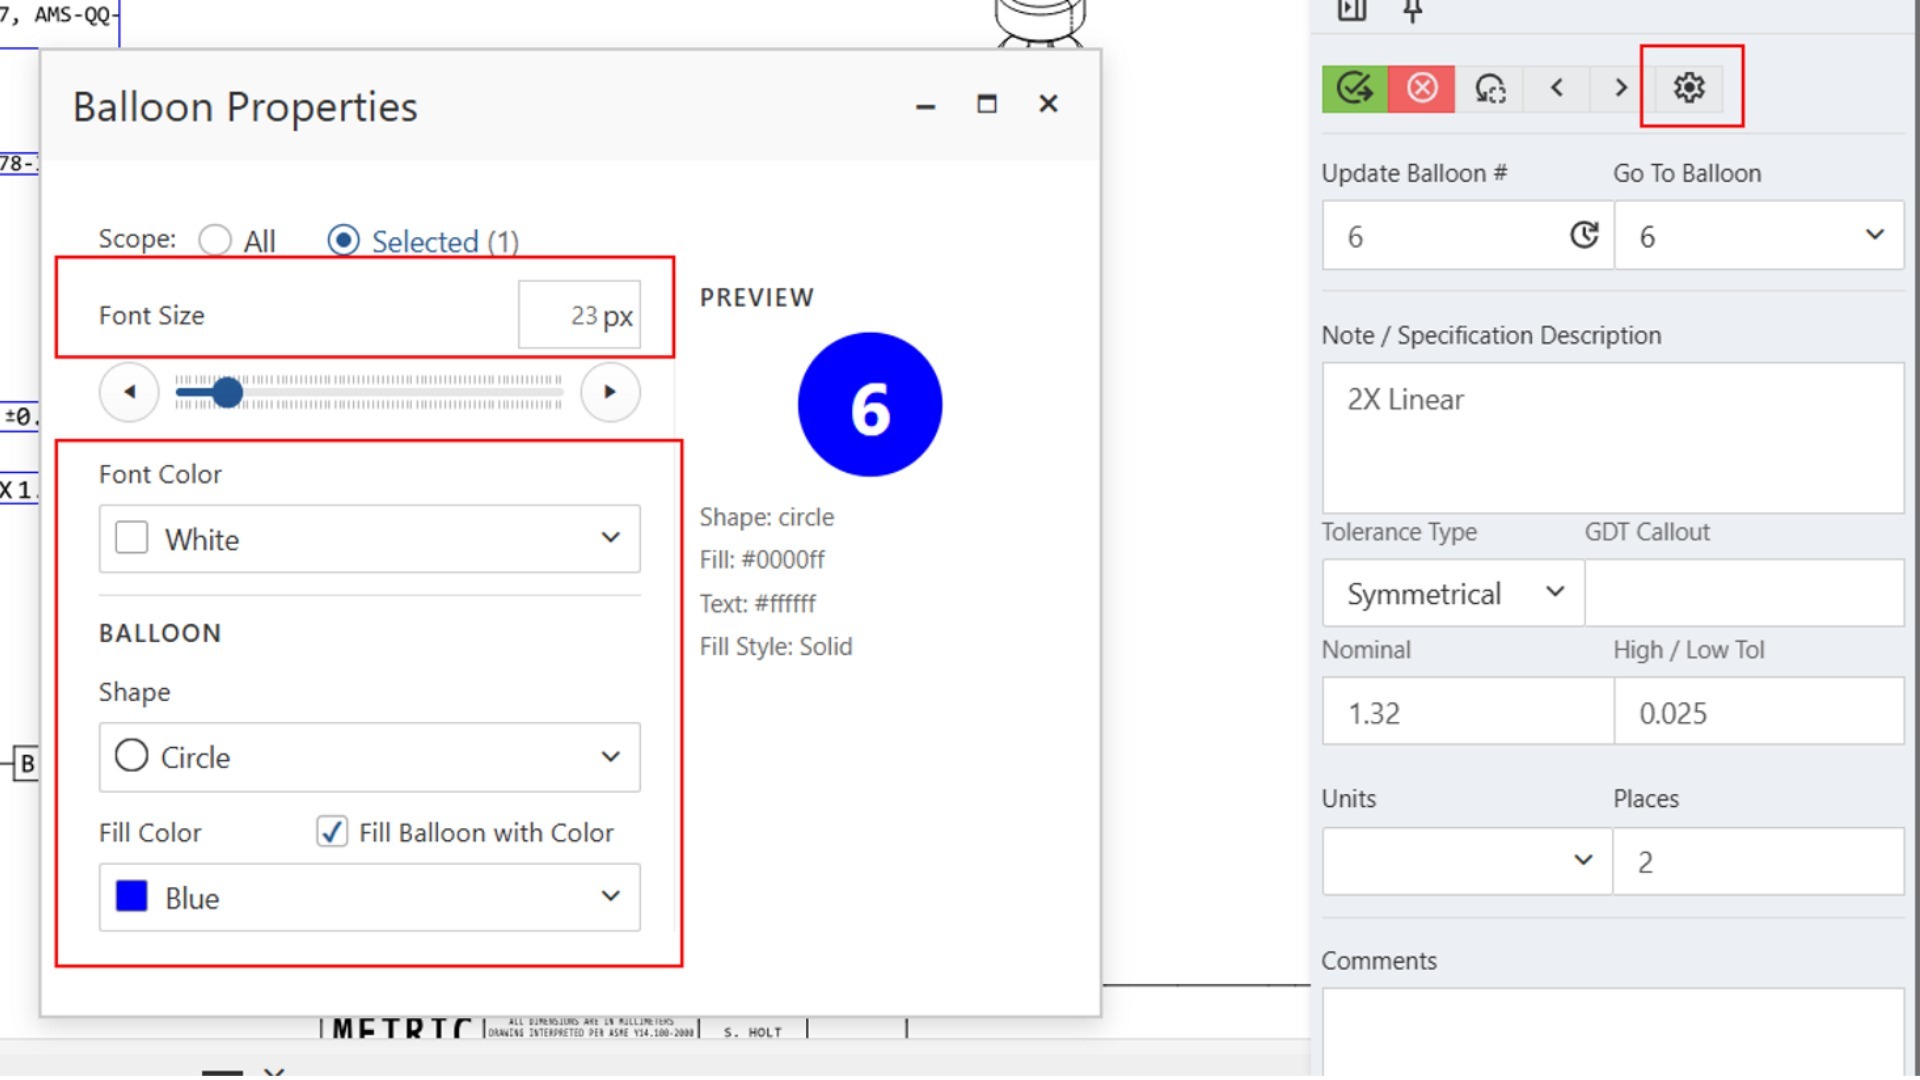
Task: Expand the balloon Shape dropdown
Action: (369, 757)
